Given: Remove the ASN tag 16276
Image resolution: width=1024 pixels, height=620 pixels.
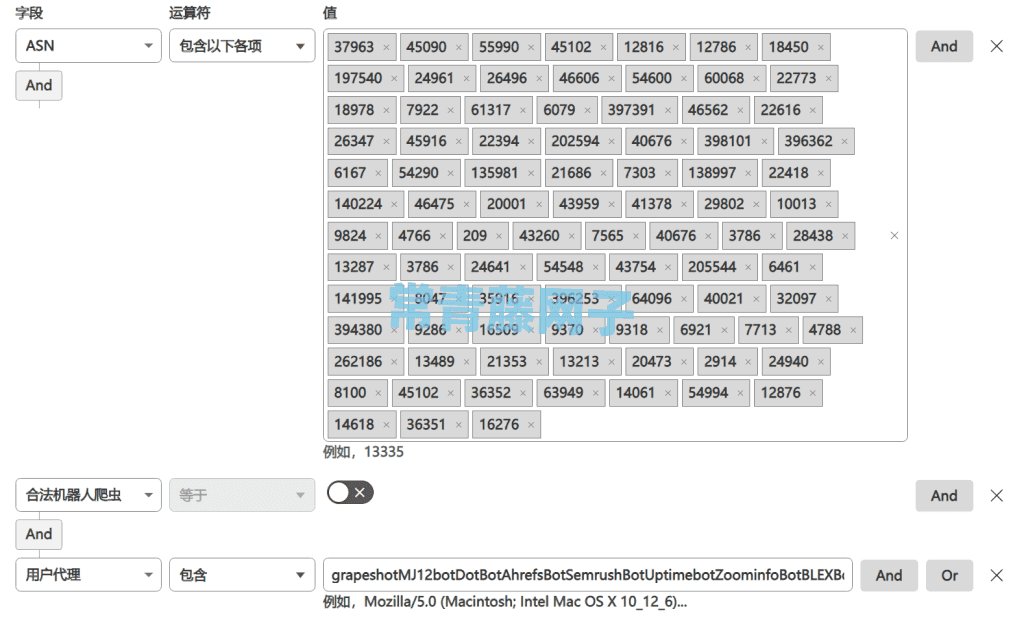Looking at the screenshot, I should tap(530, 423).
